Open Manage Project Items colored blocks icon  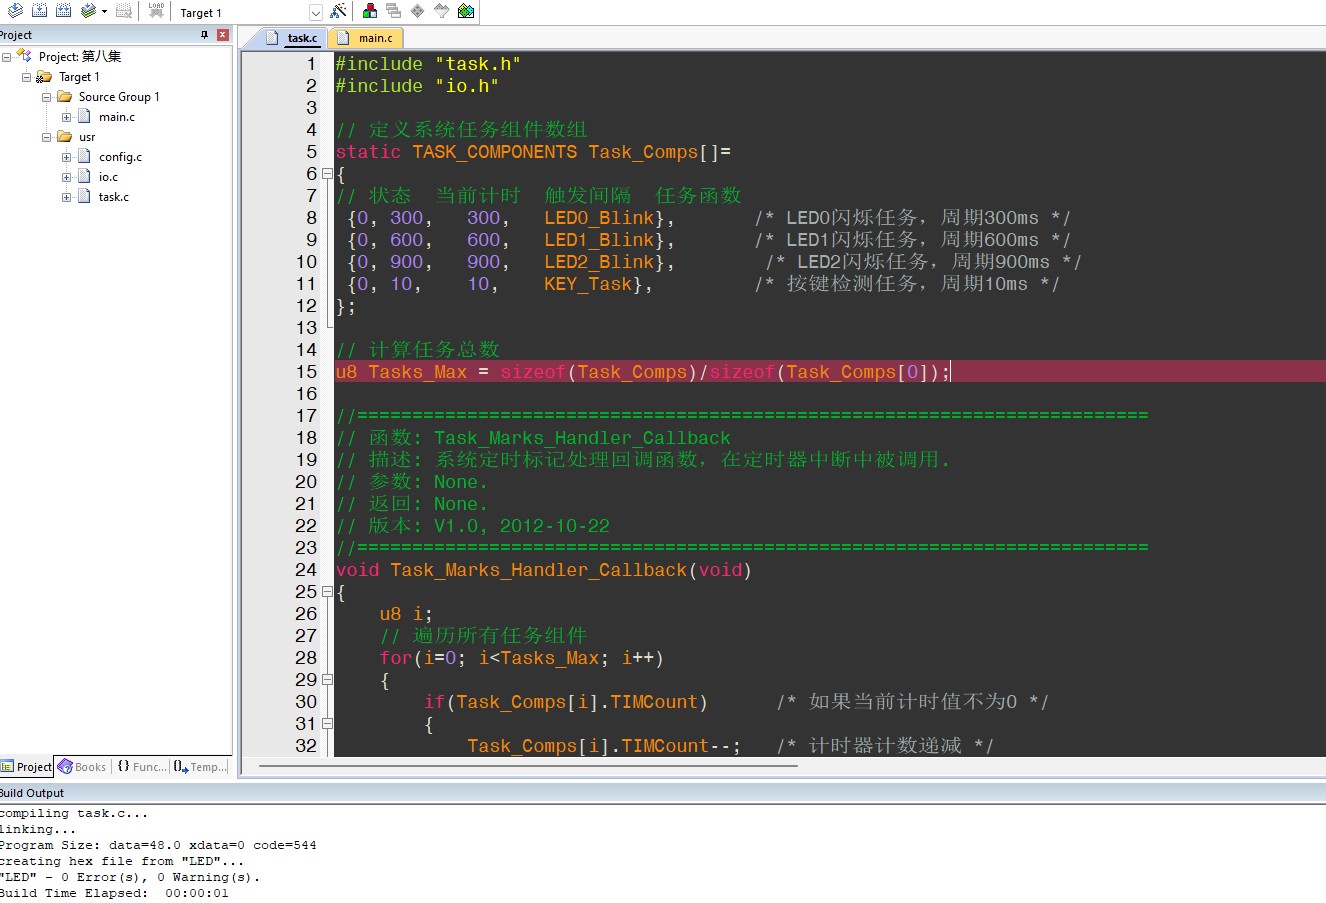point(370,11)
